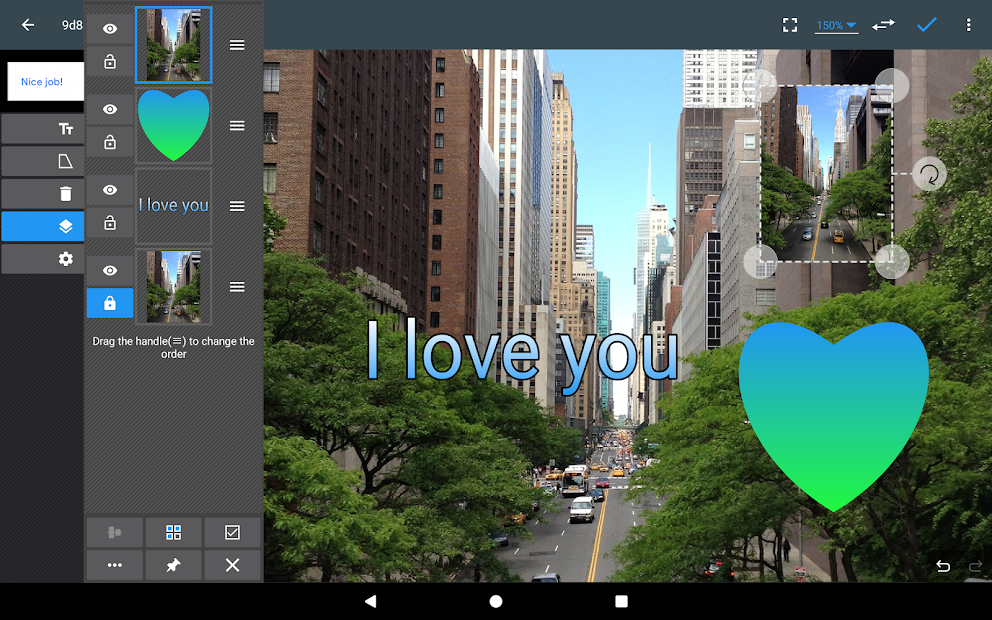
Task: Click the fullscreen icon in the top bar
Action: coord(789,25)
